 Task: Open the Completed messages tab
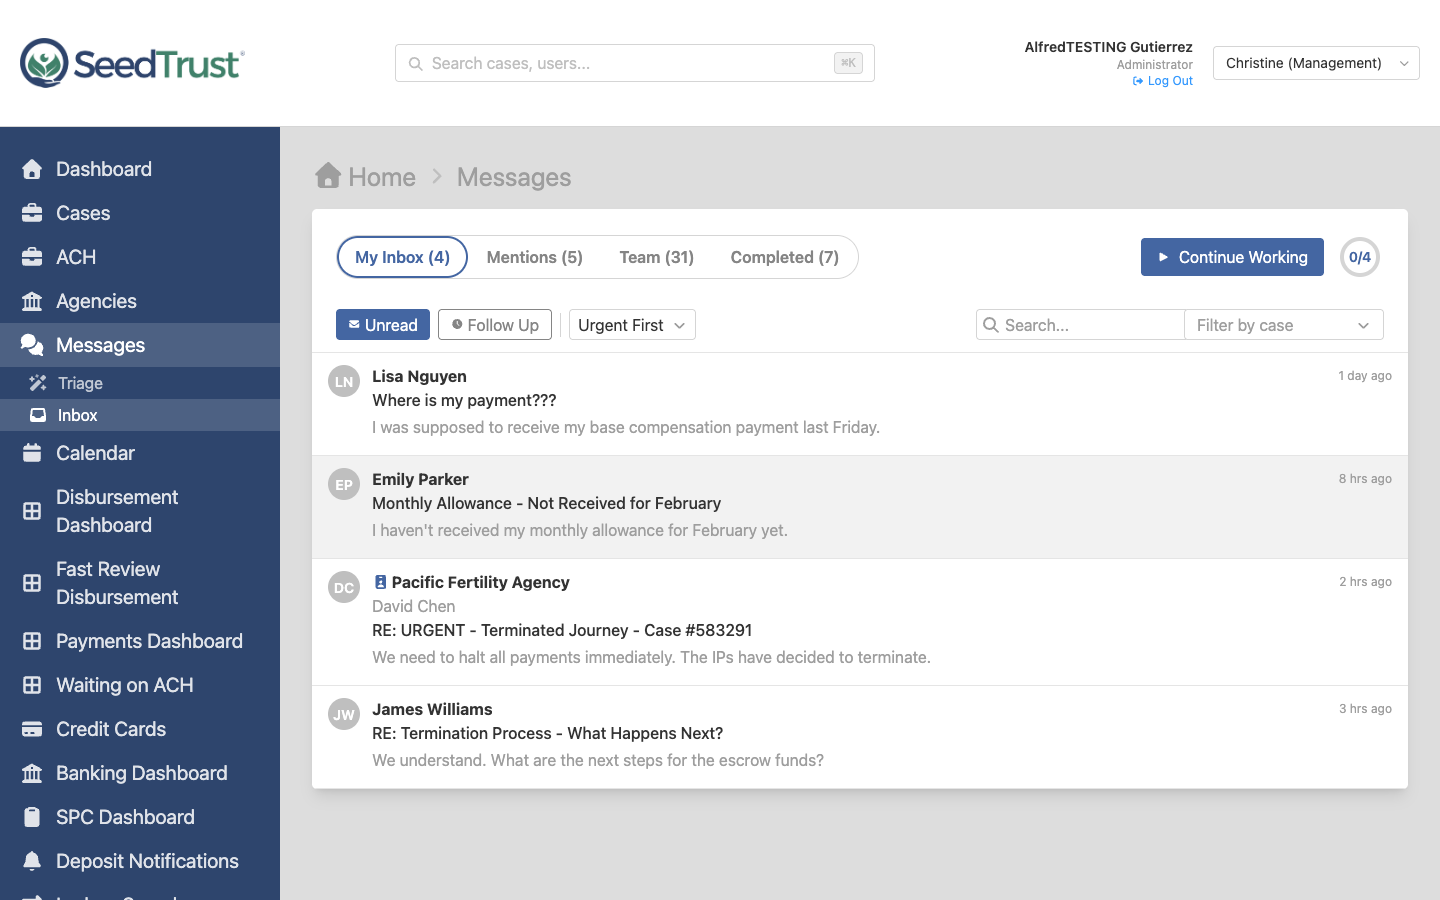pyautogui.click(x=785, y=257)
